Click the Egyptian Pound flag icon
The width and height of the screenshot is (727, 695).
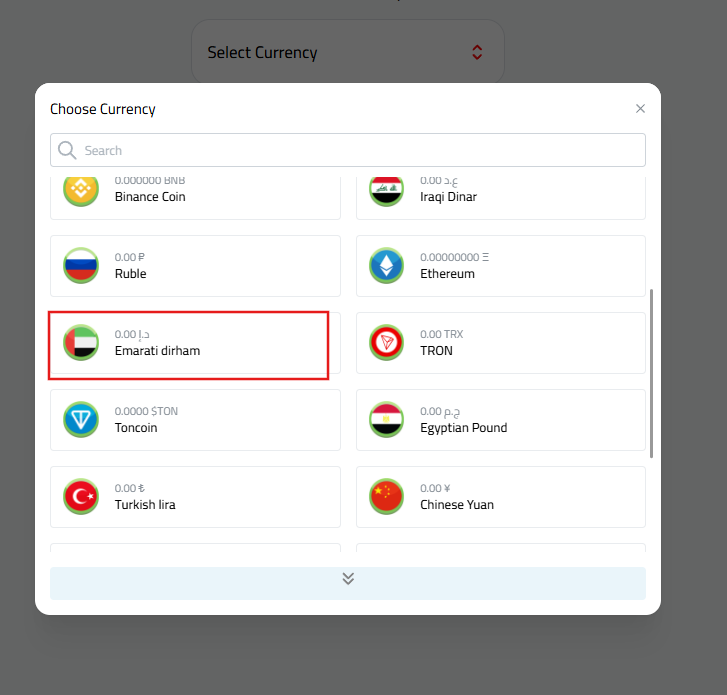(386, 419)
